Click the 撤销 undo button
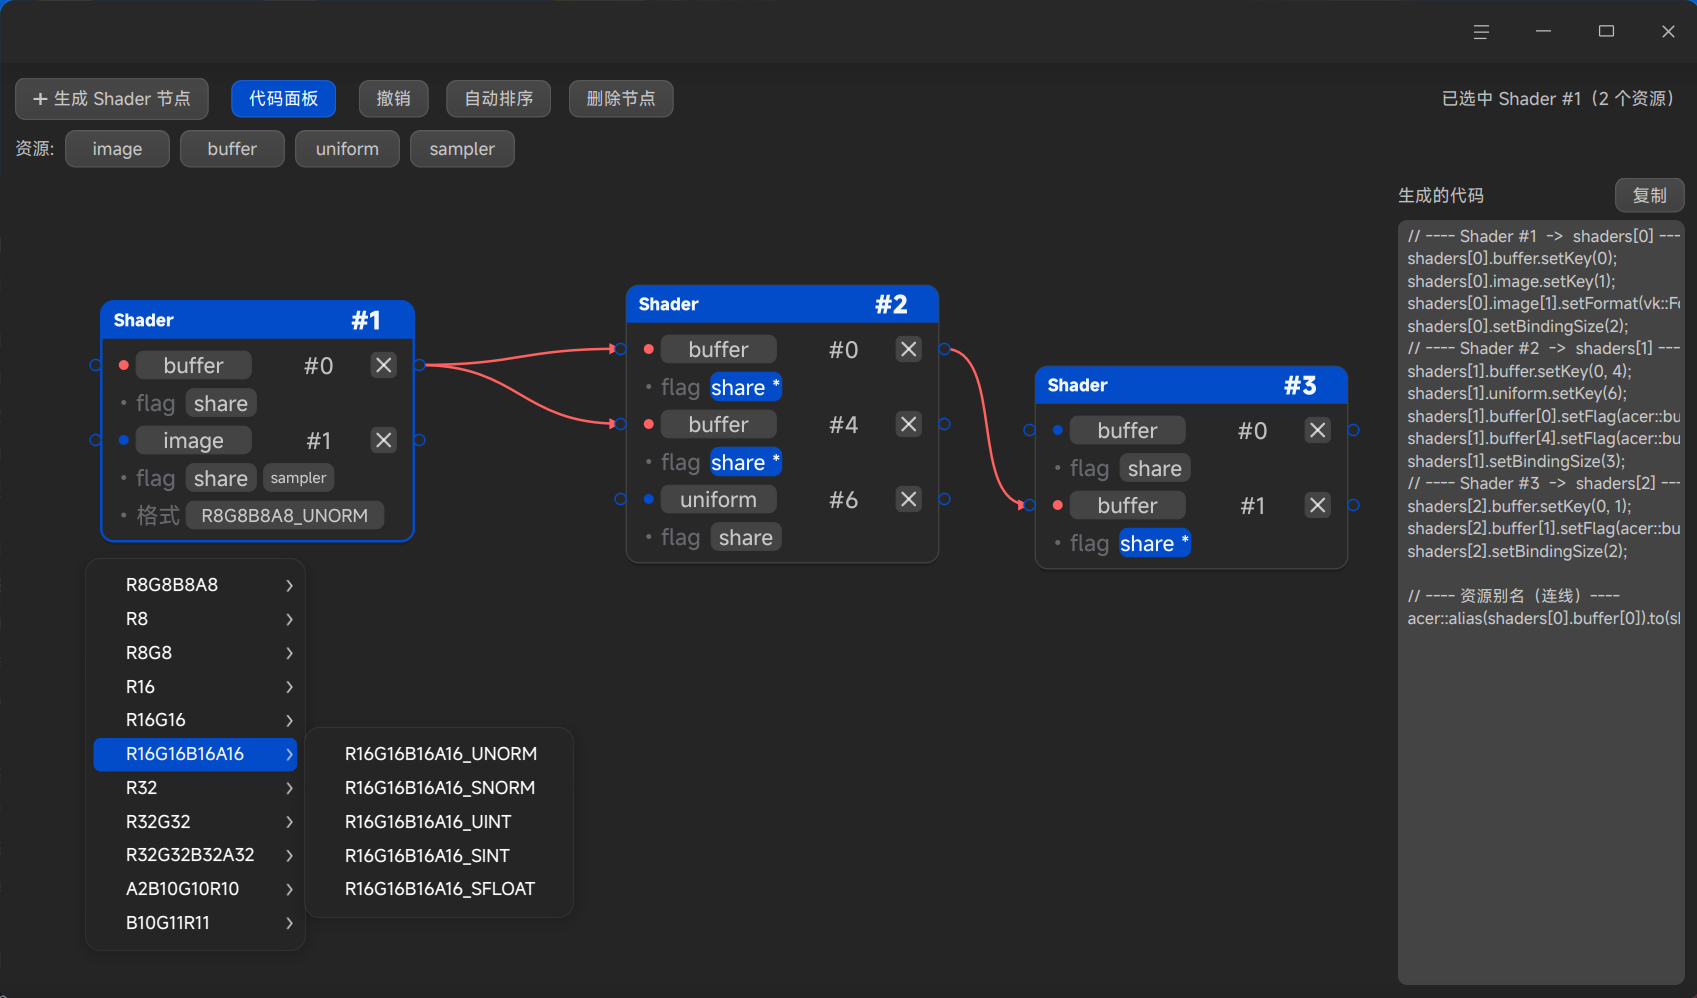This screenshot has width=1697, height=998. click(x=394, y=99)
